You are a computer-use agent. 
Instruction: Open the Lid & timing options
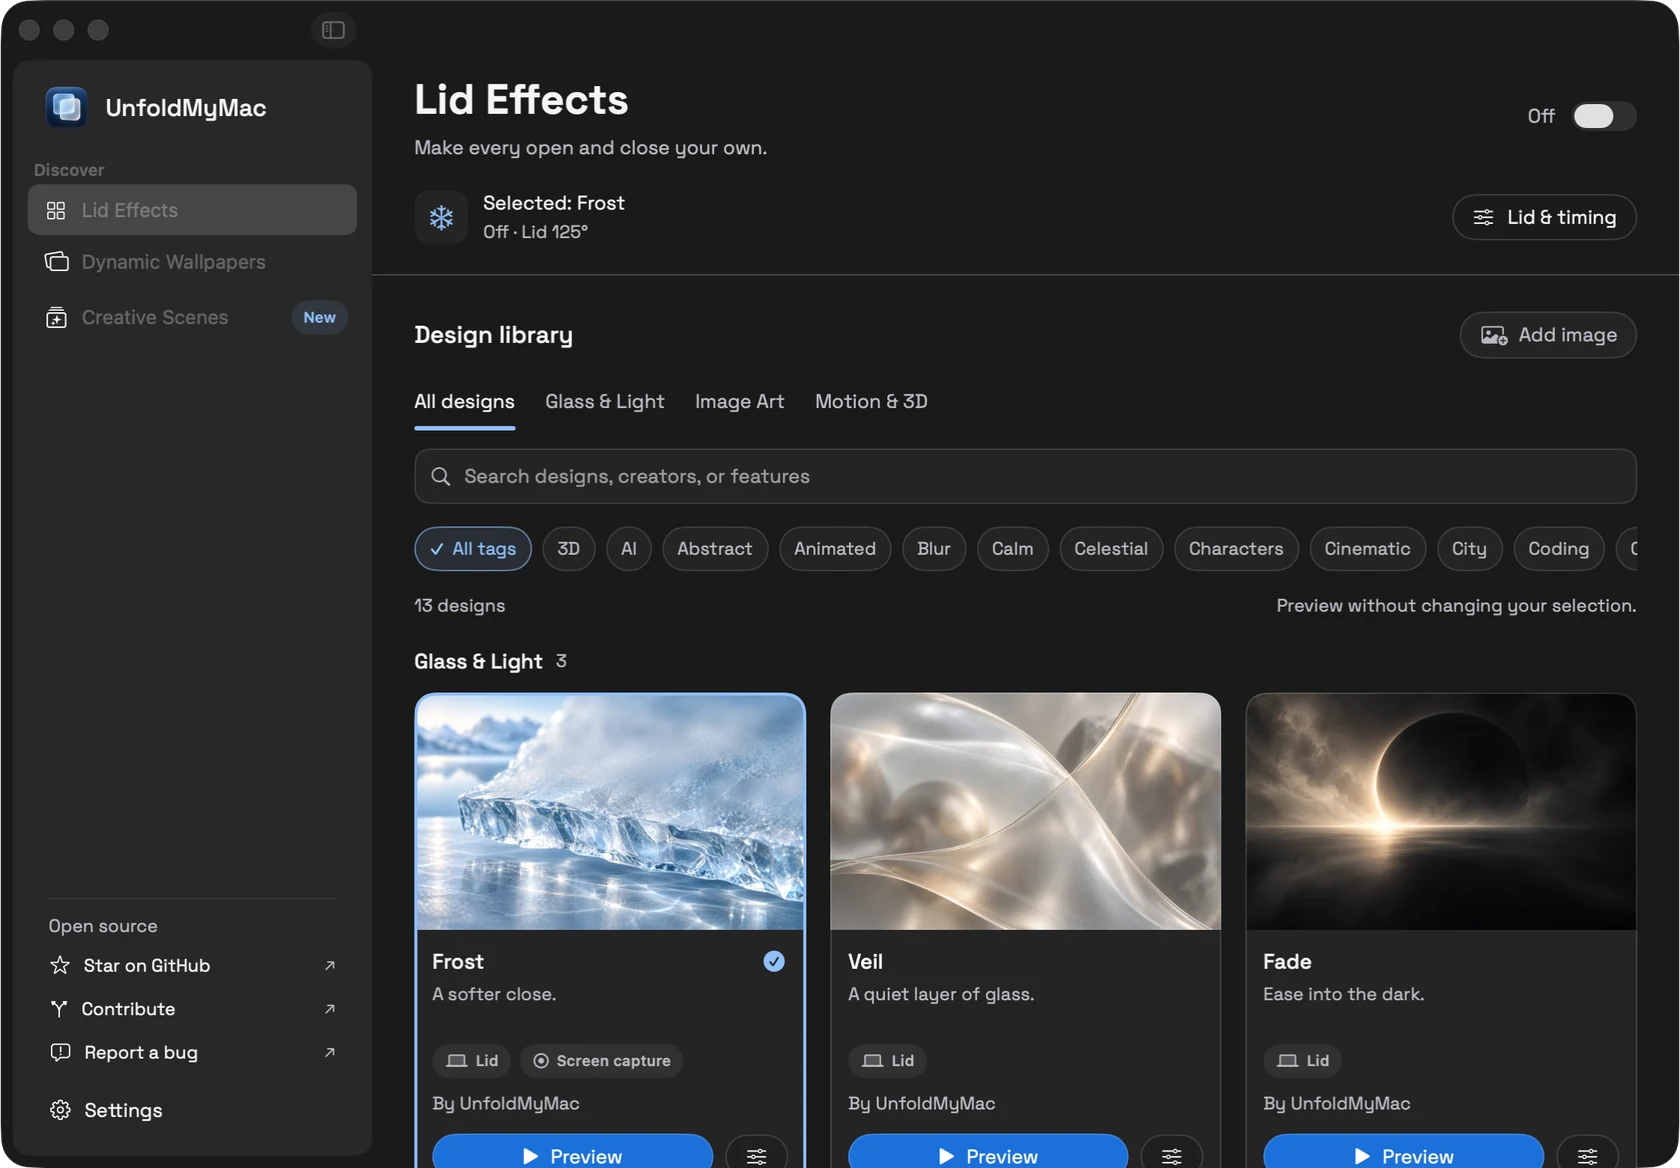click(x=1544, y=217)
